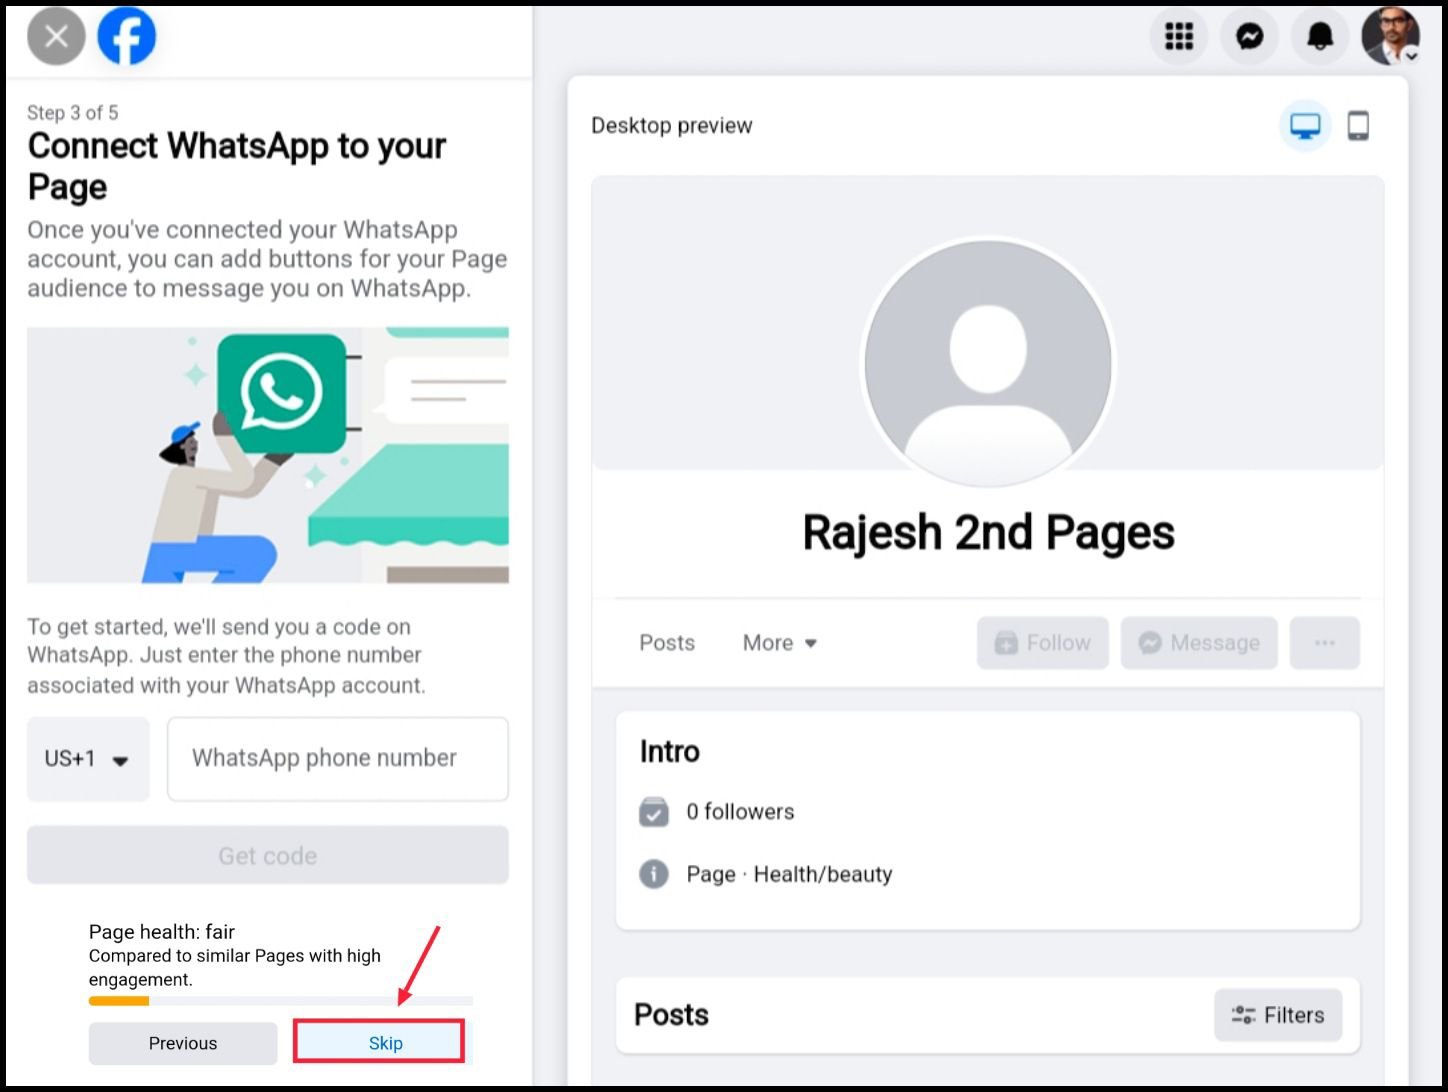The height and width of the screenshot is (1092, 1448).
Task: Click the page health progress bar
Action: [281, 1001]
